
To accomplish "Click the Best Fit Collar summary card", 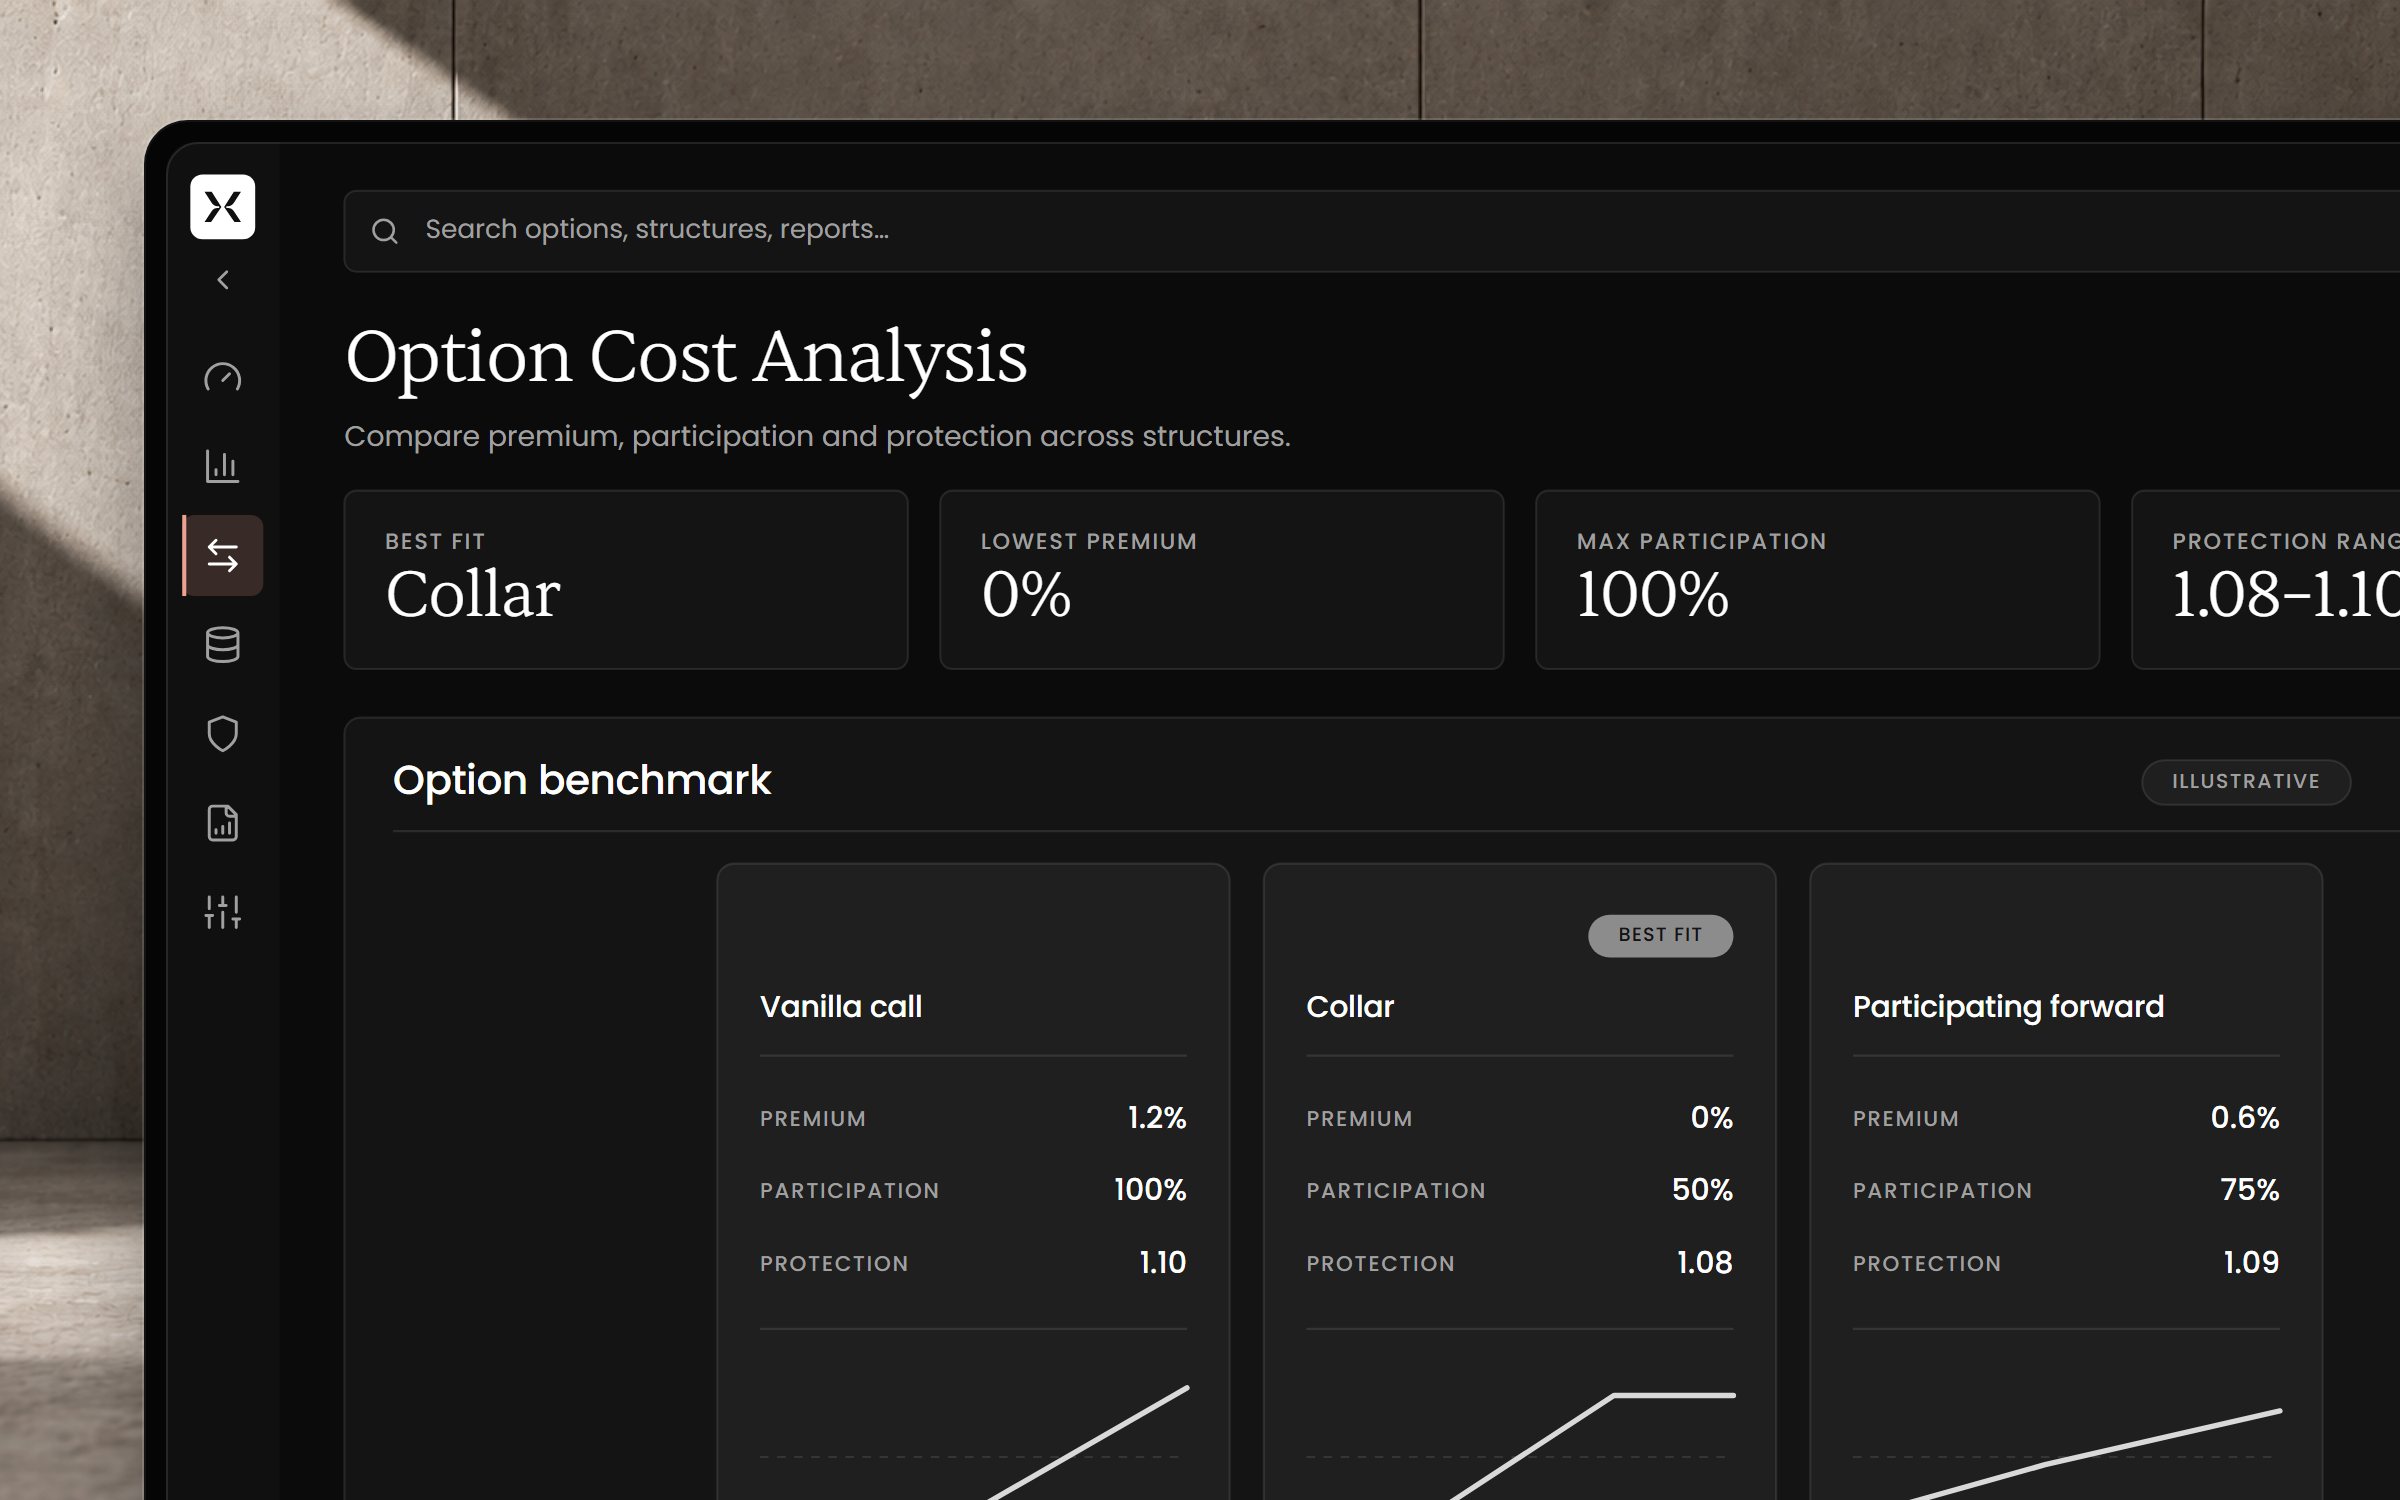I will [626, 579].
